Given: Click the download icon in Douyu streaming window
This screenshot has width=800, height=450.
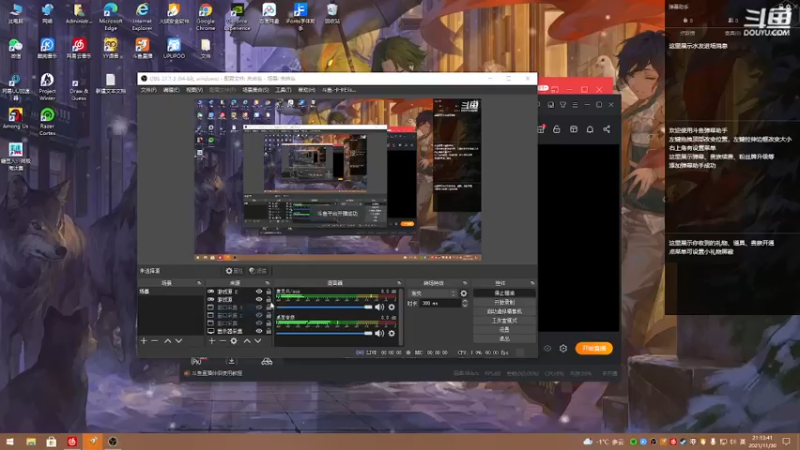Looking at the screenshot, I should (x=231, y=361).
